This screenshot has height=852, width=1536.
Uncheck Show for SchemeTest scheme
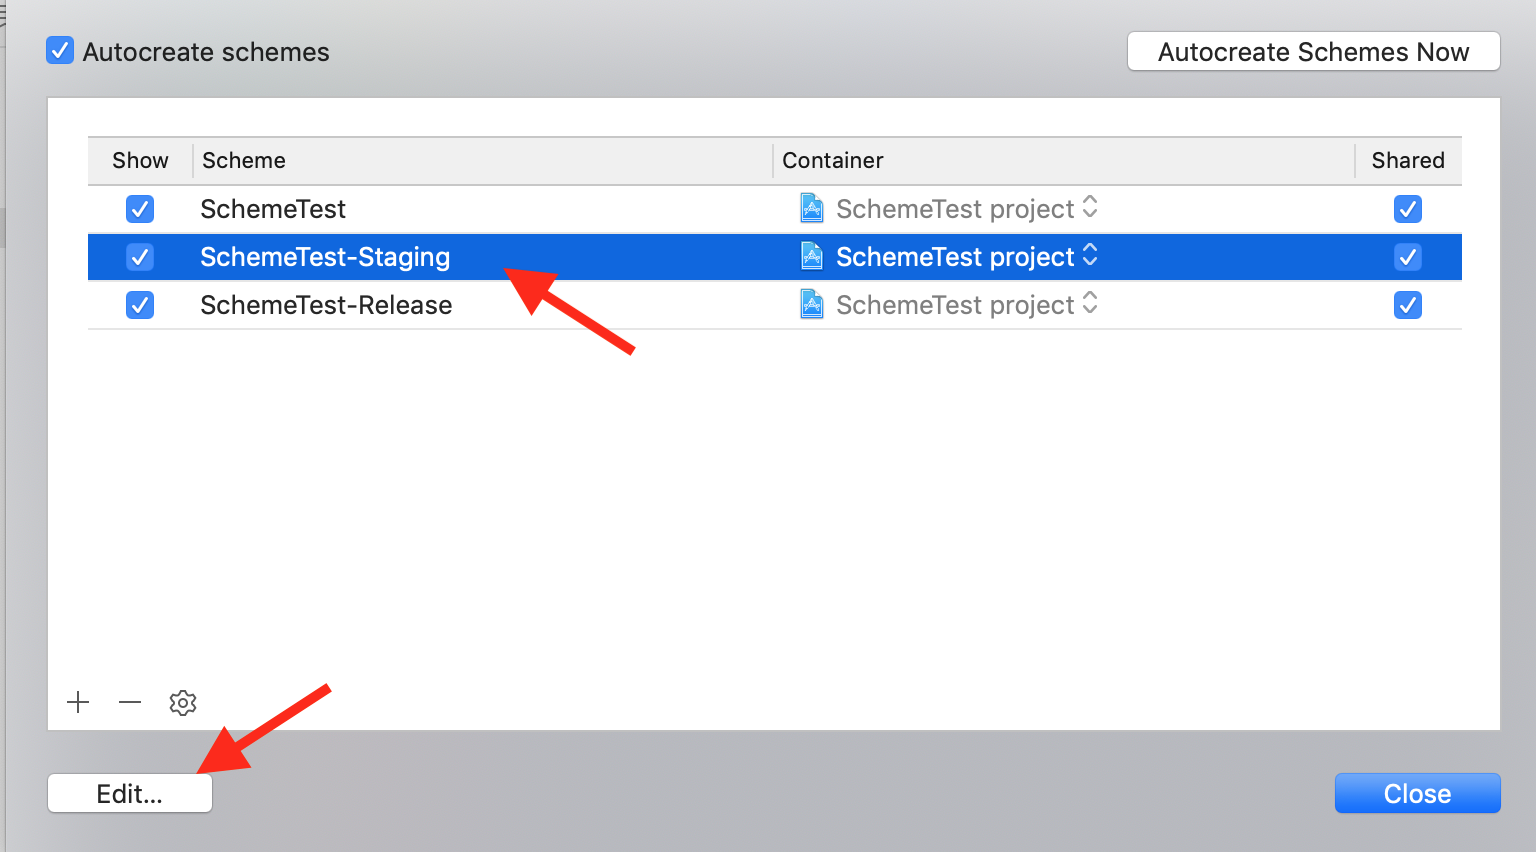tap(140, 209)
